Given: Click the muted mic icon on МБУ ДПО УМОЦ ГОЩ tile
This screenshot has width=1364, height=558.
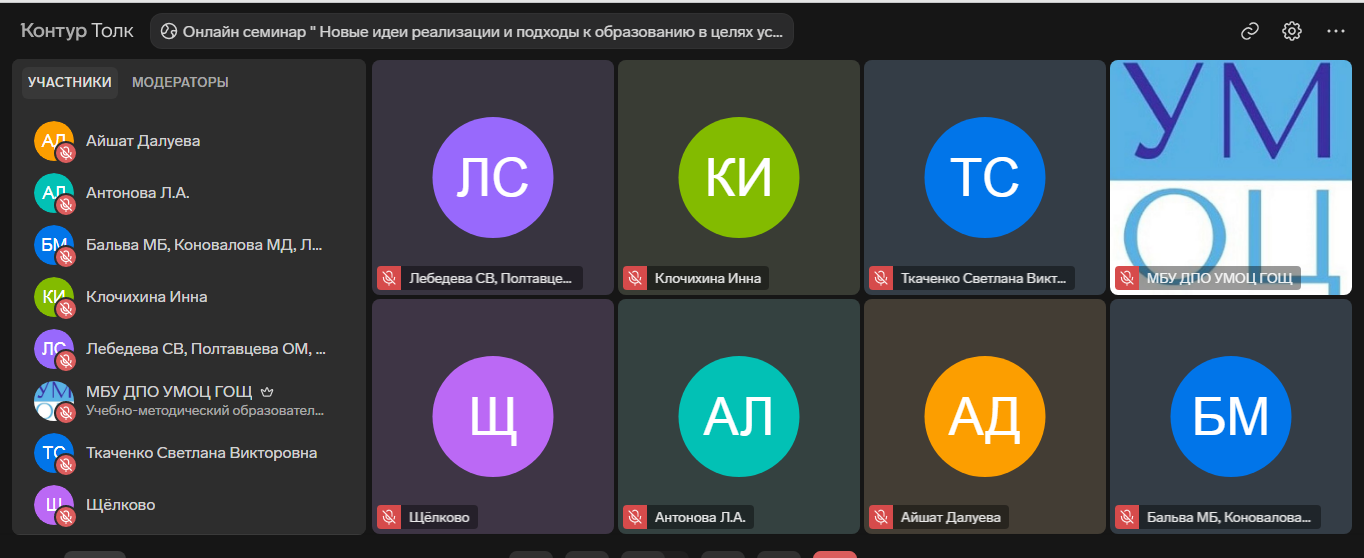Looking at the screenshot, I should (x=1127, y=278).
